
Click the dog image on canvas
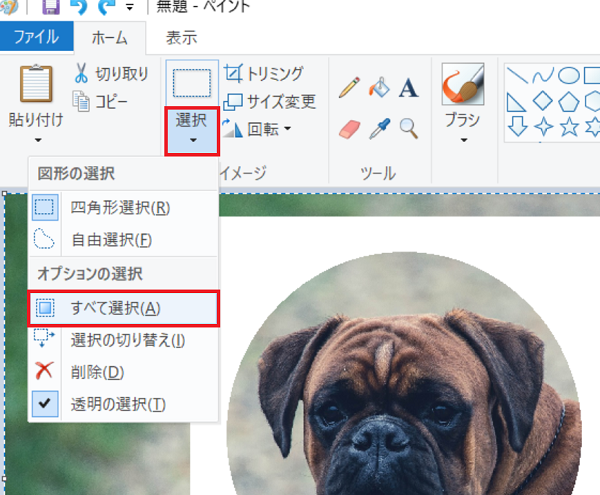(x=404, y=373)
